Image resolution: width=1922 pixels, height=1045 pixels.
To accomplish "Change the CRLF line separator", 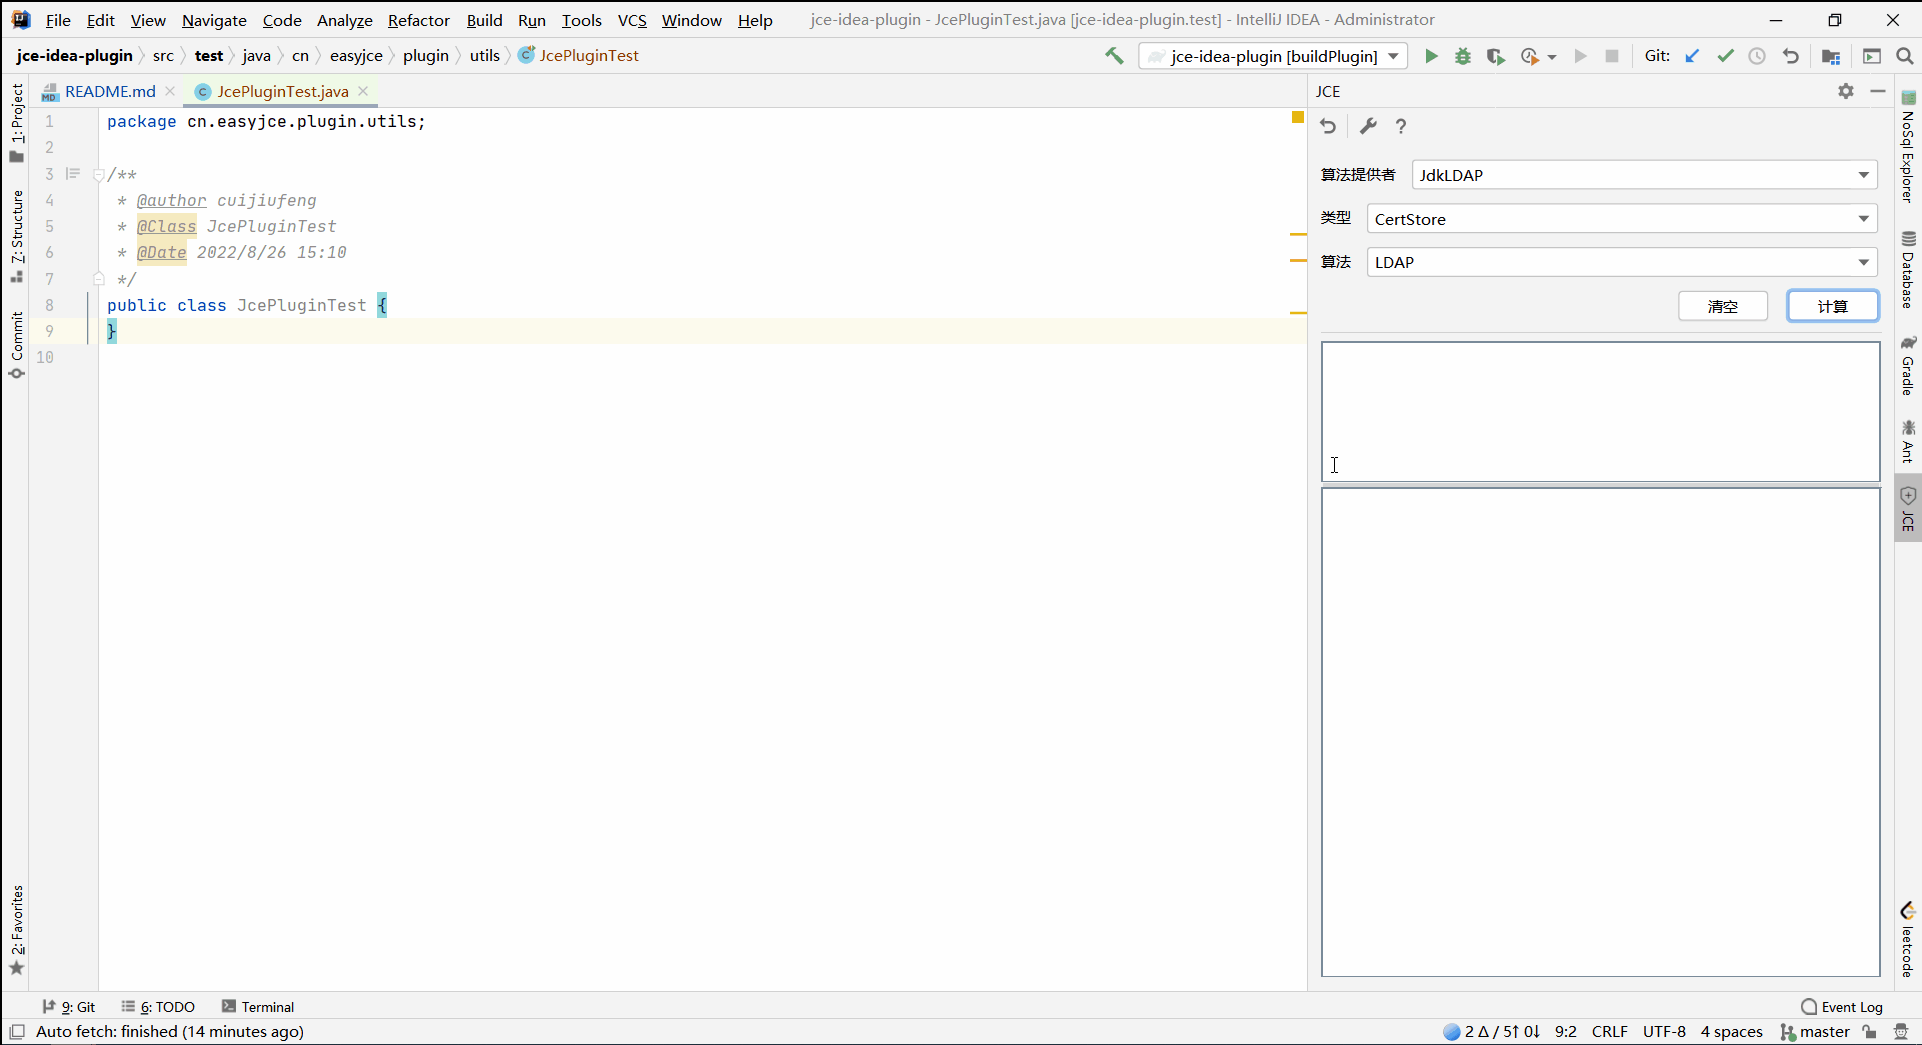I will pyautogui.click(x=1609, y=1032).
